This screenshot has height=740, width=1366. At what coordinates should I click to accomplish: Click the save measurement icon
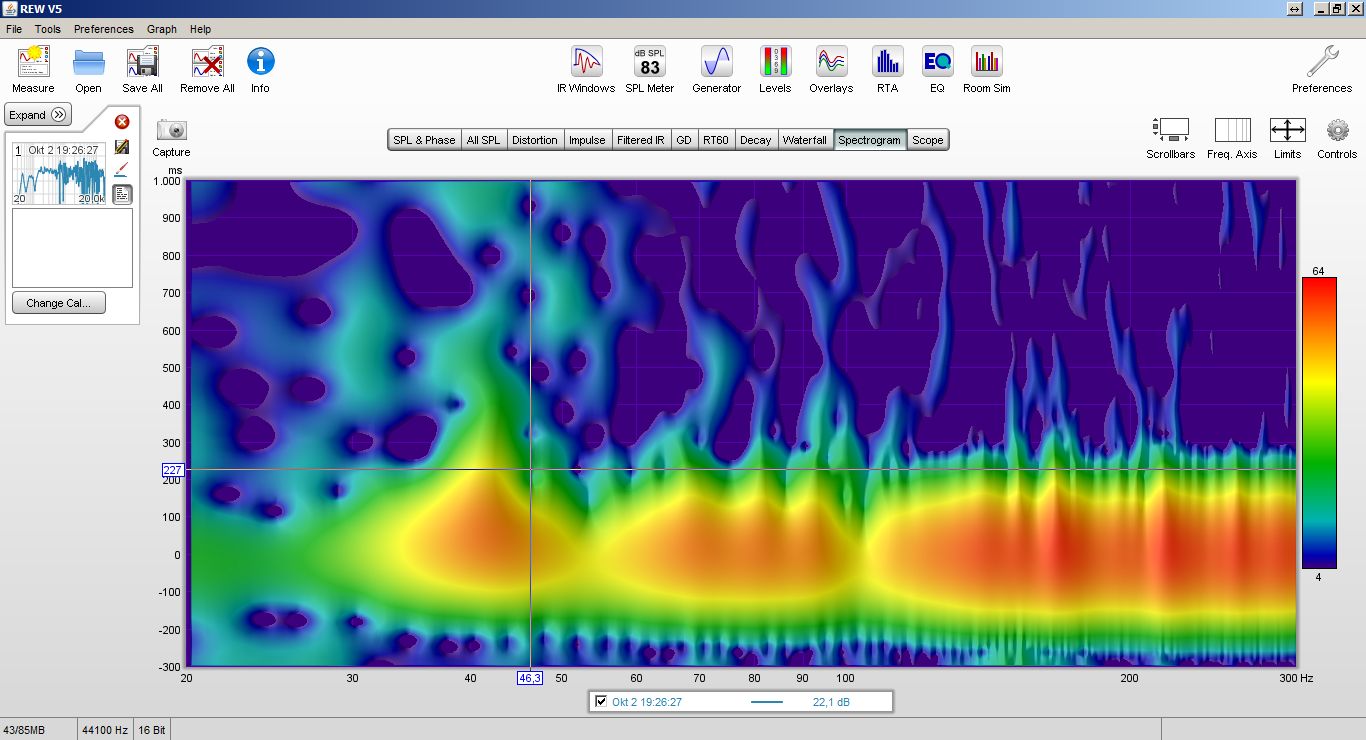point(122,147)
